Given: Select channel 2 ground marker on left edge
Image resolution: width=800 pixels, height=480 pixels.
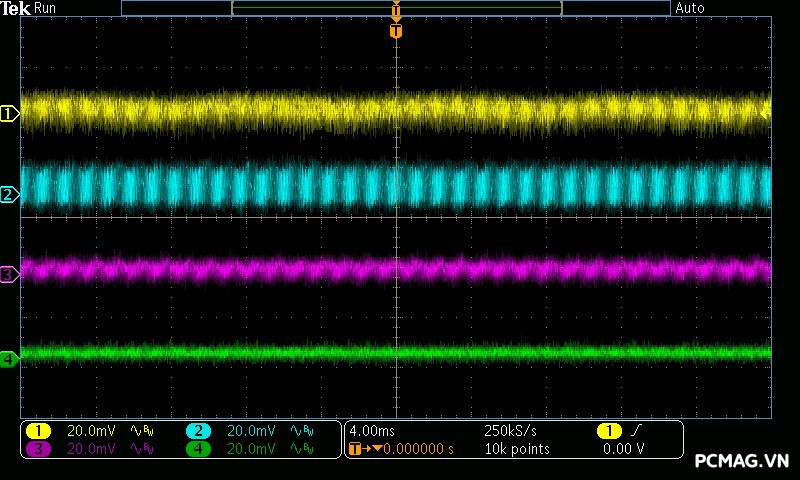Looking at the screenshot, I should tap(9, 194).
